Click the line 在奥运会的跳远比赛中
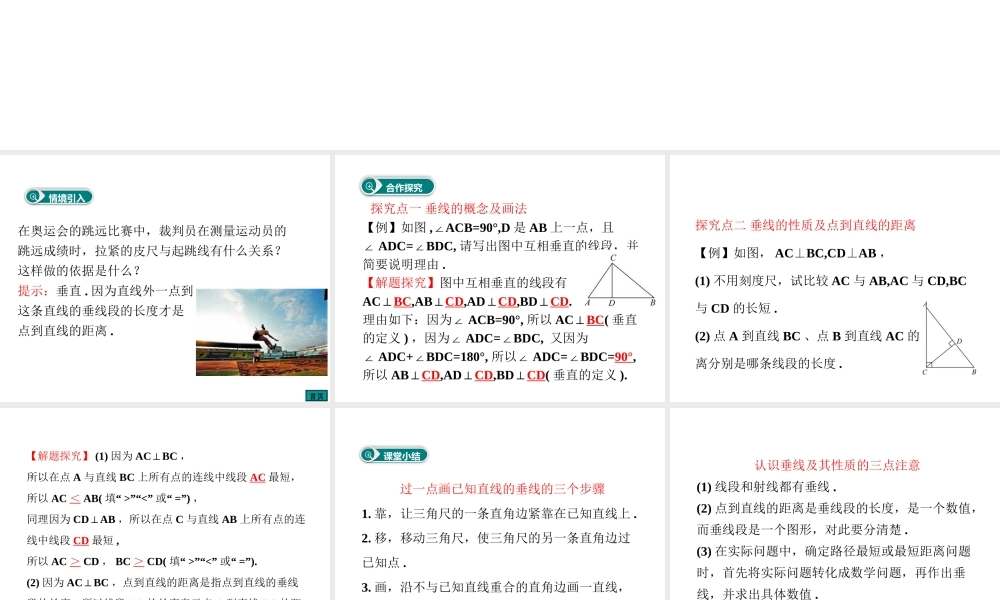Image resolution: width=1000 pixels, height=600 pixels. (152, 231)
